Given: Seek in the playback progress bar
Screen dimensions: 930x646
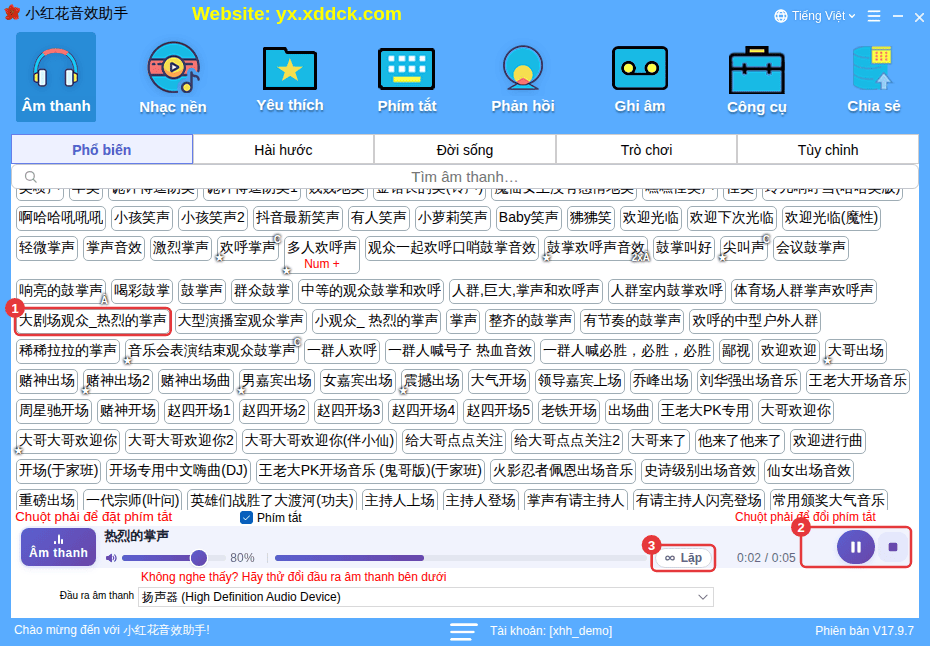Looking at the screenshot, I should tap(460, 558).
